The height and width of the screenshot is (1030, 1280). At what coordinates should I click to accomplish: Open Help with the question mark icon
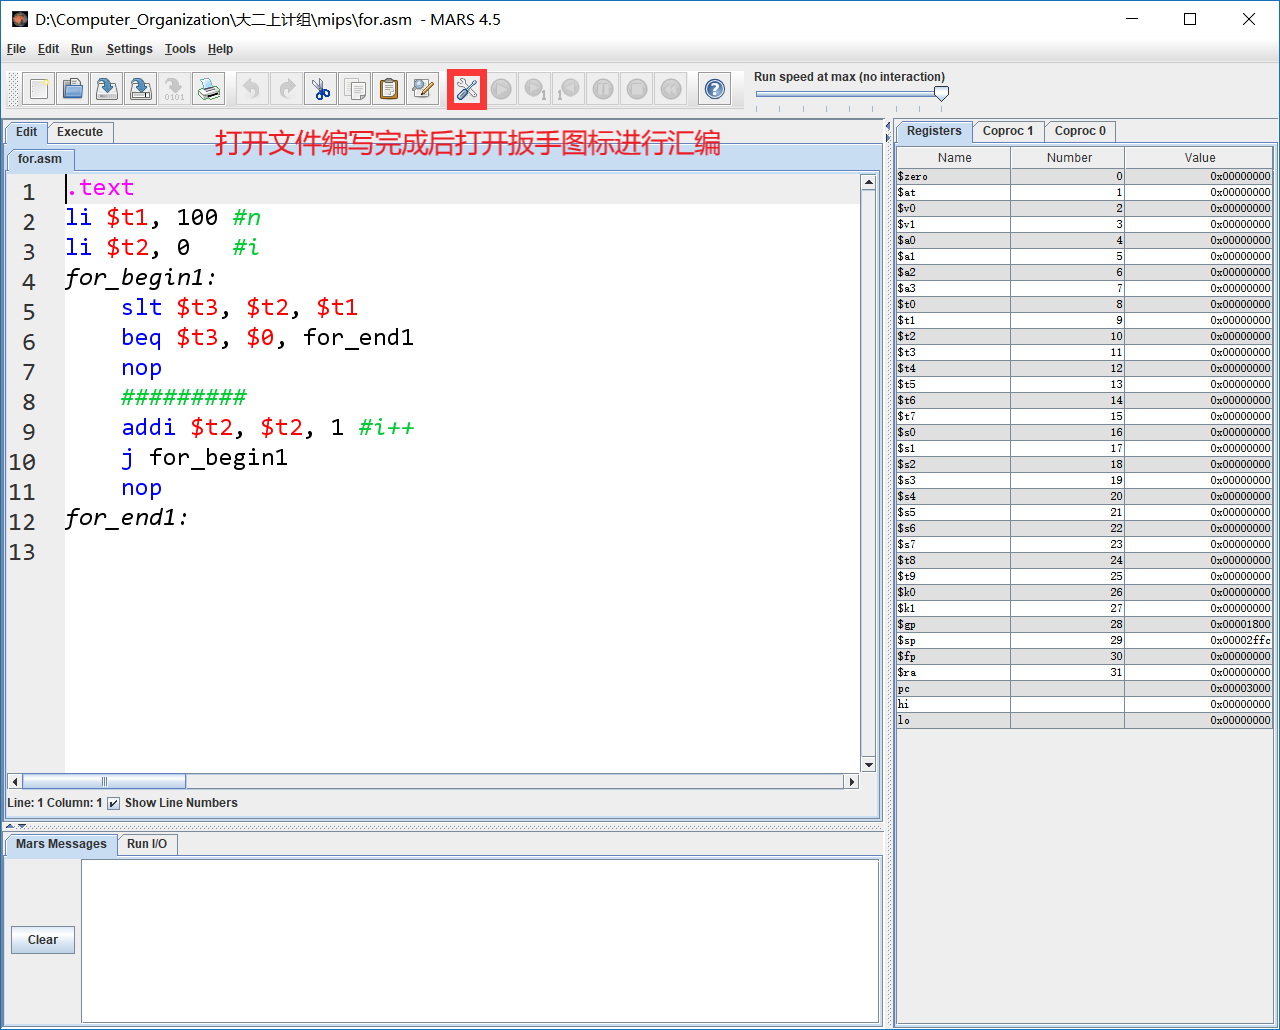pos(715,89)
